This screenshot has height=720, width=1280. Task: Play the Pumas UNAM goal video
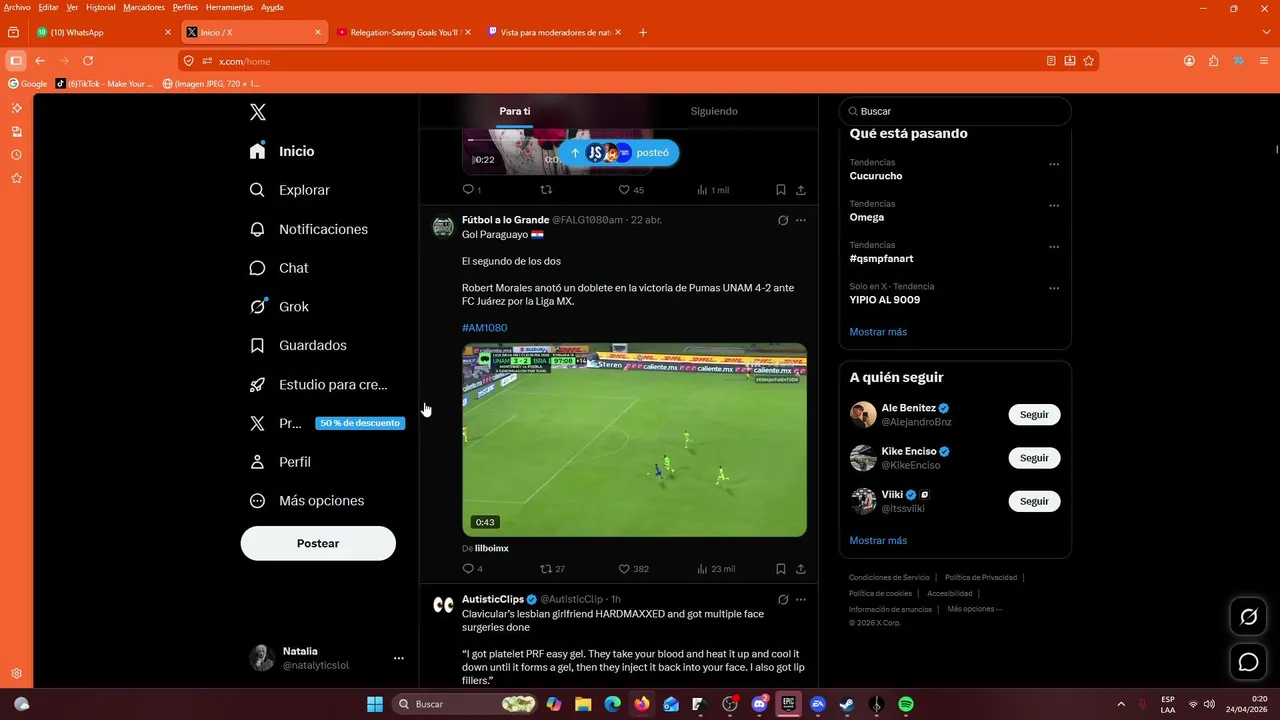(x=634, y=440)
